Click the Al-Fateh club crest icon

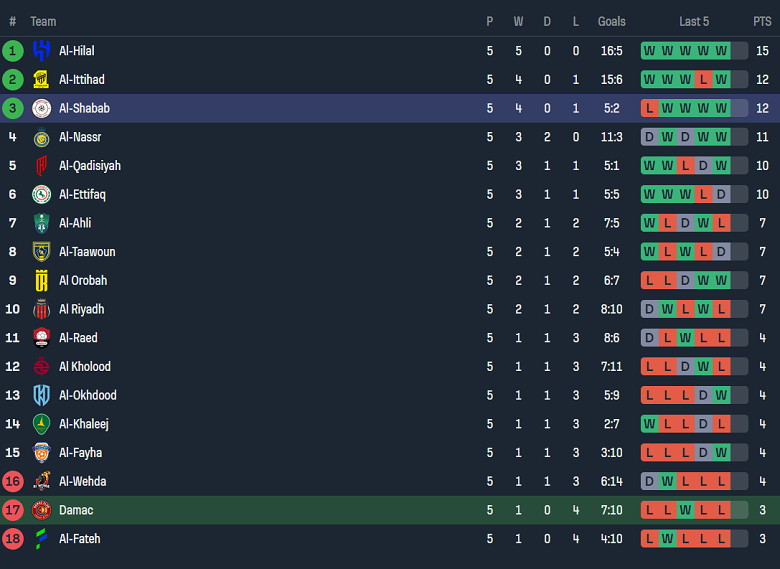41,539
